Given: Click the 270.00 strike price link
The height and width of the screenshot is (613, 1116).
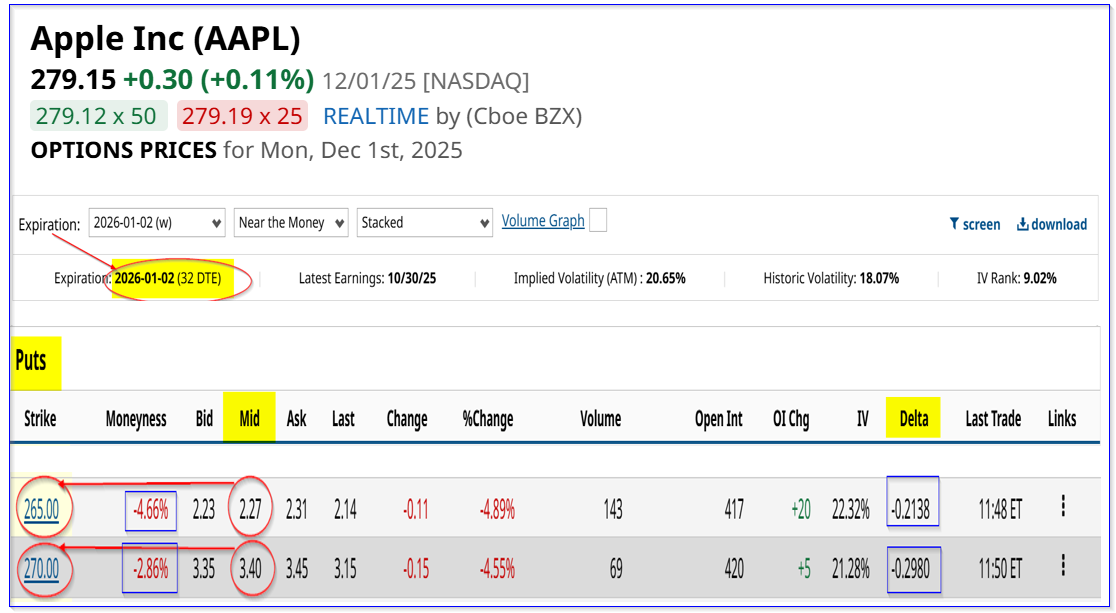Looking at the screenshot, I should coord(41,569).
